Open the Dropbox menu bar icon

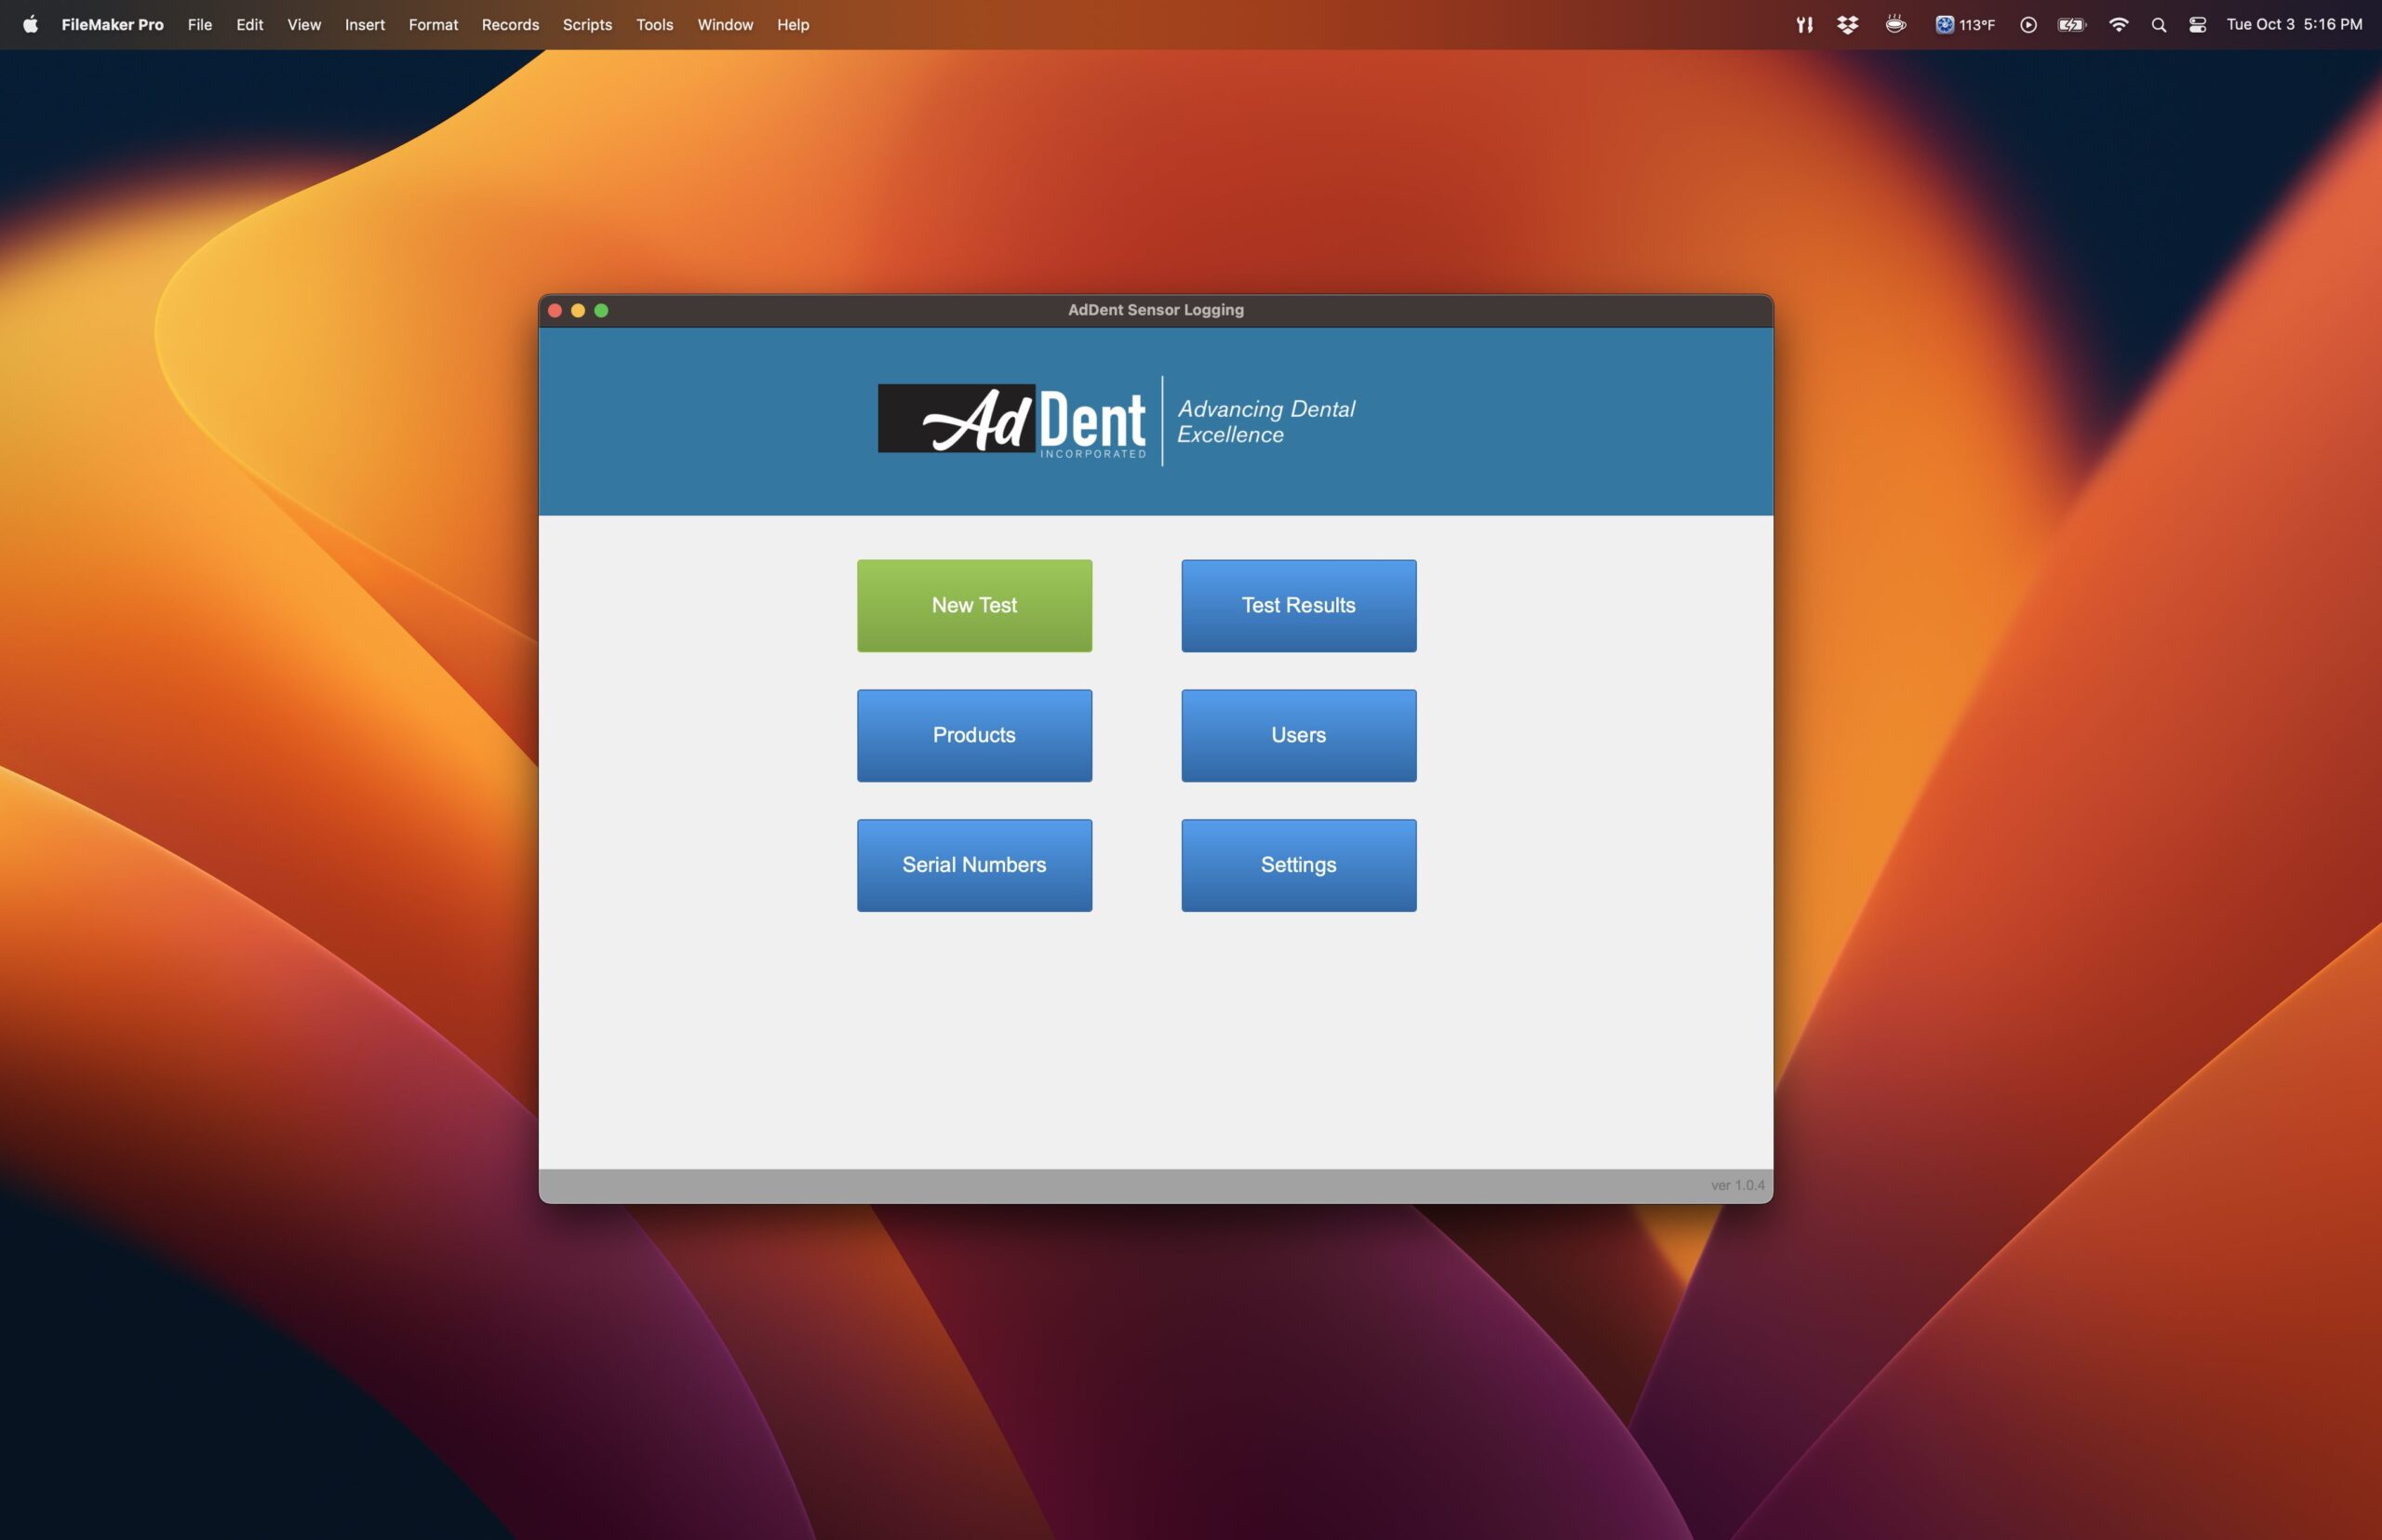click(x=1847, y=24)
